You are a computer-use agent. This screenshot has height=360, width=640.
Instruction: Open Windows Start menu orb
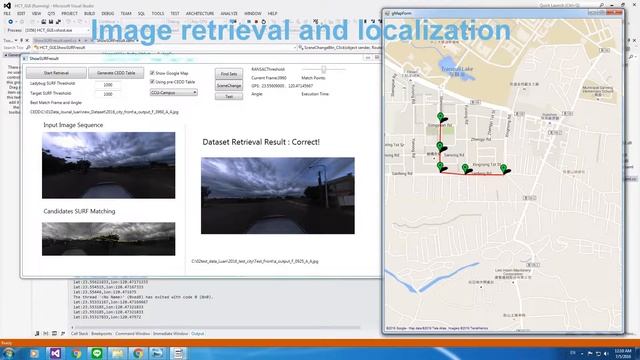point(9,353)
